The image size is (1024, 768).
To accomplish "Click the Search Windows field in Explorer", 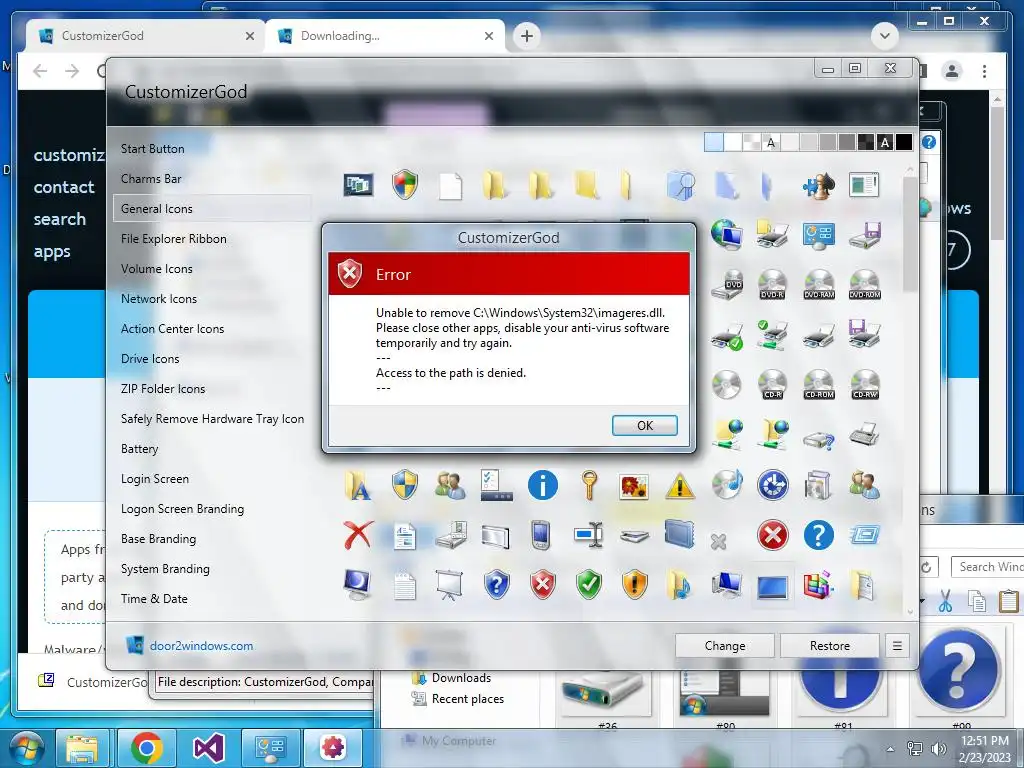I will [x=987, y=567].
